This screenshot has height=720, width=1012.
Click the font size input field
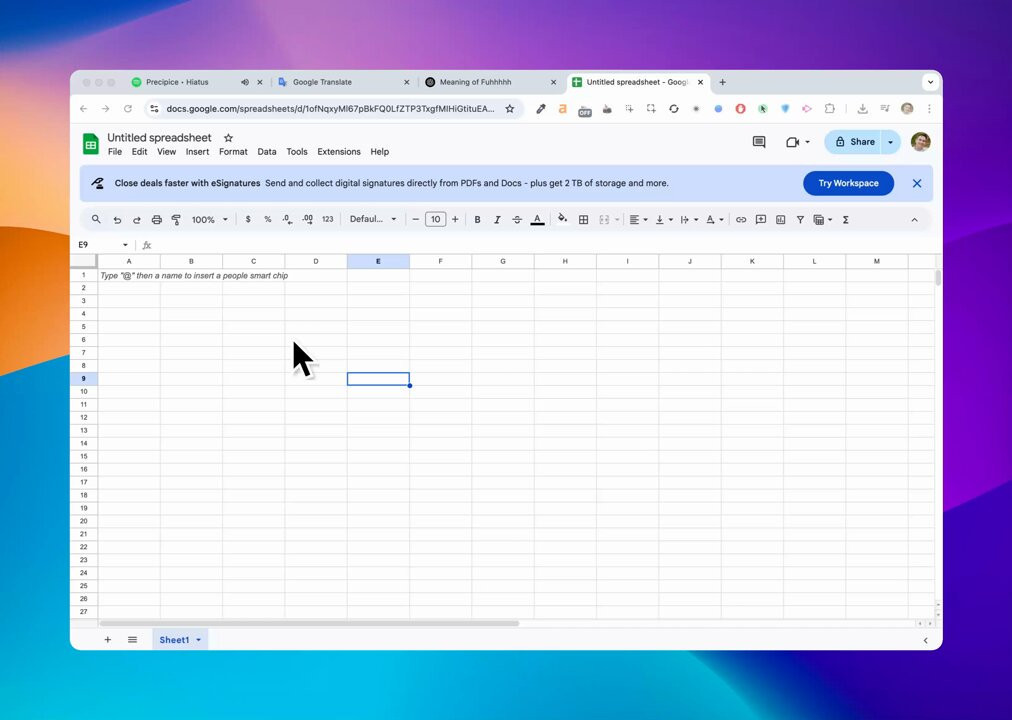[x=436, y=219]
